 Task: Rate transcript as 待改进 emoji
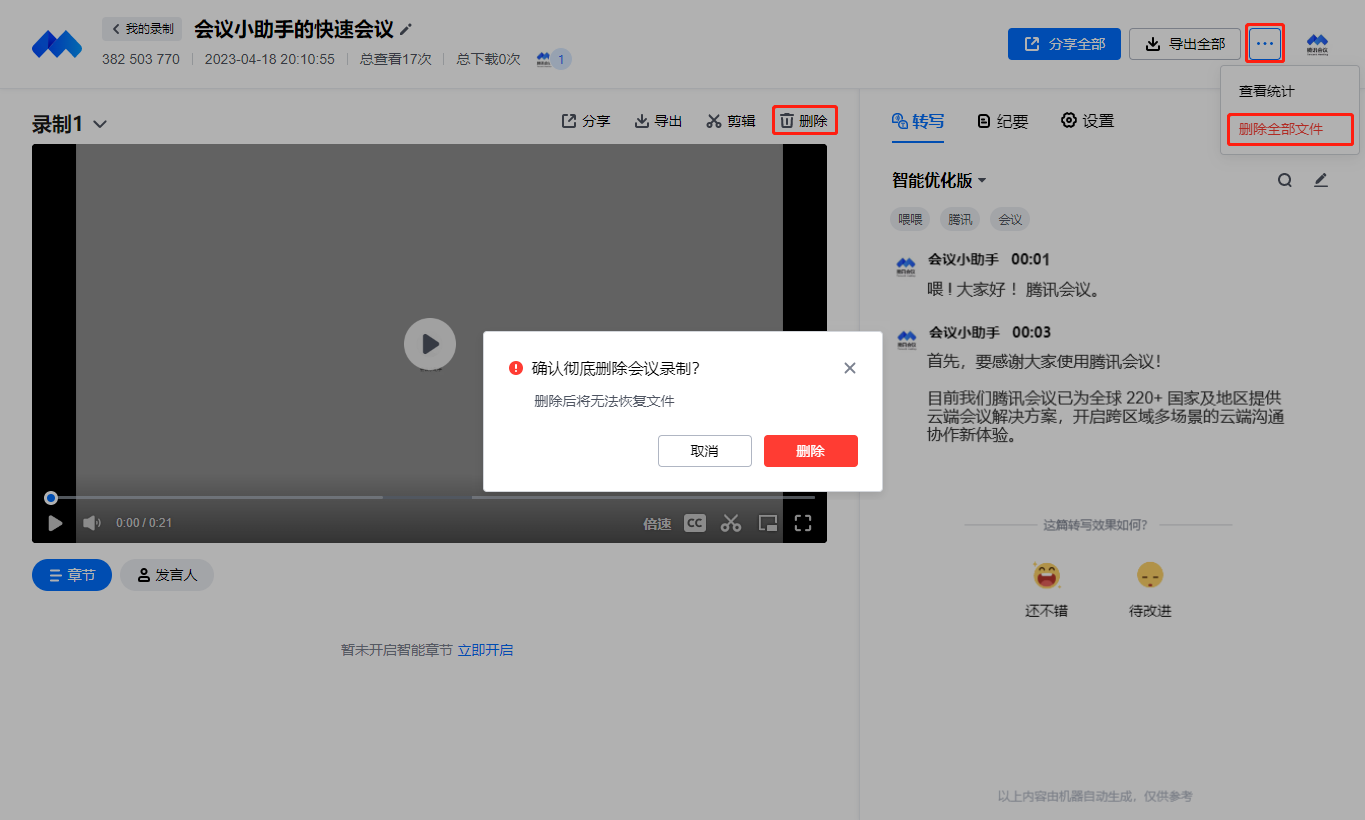1150,576
